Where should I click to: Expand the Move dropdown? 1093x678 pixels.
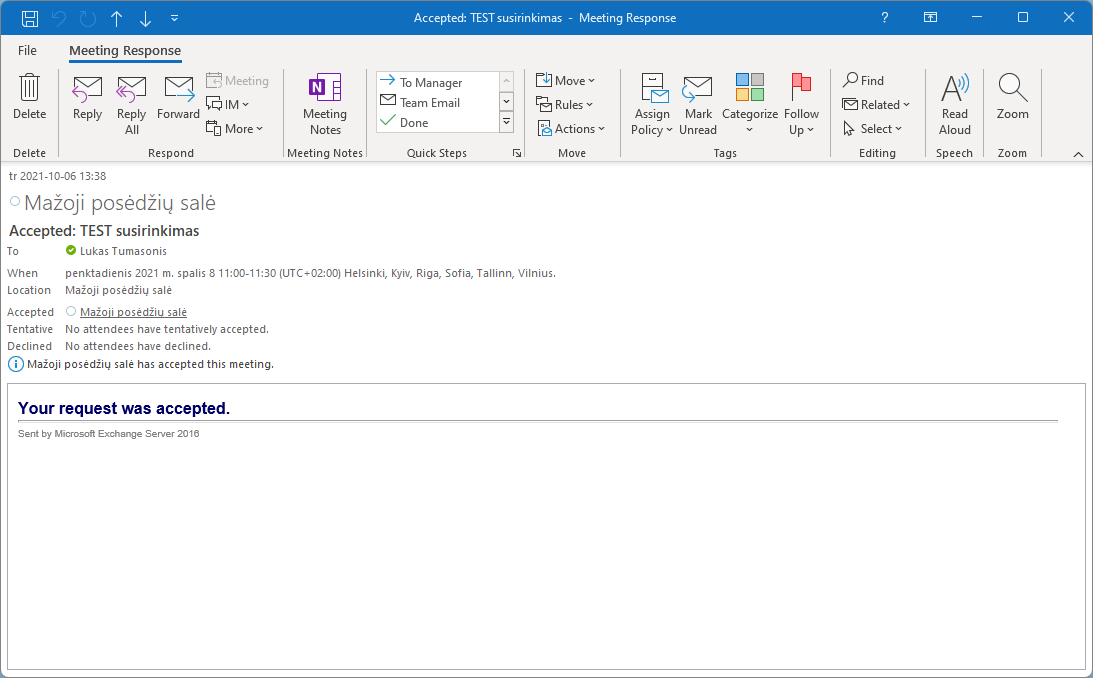pos(565,81)
